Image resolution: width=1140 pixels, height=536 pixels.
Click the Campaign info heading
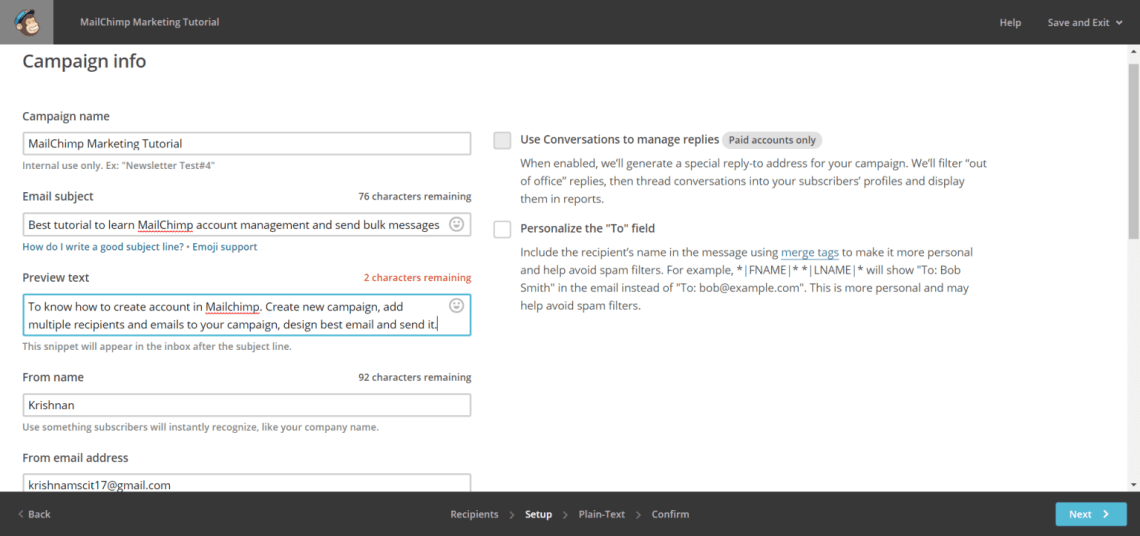[84, 62]
